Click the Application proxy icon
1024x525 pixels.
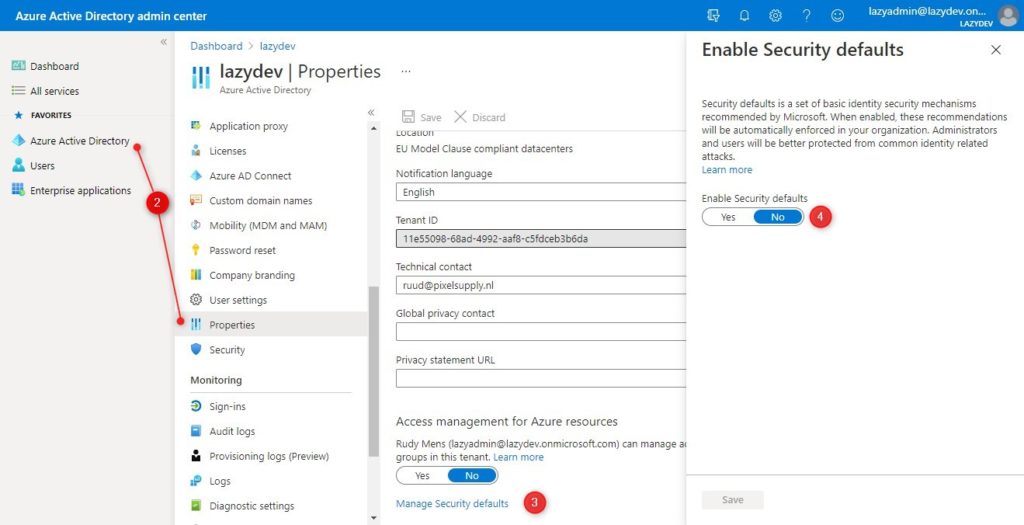pyautogui.click(x=196, y=125)
